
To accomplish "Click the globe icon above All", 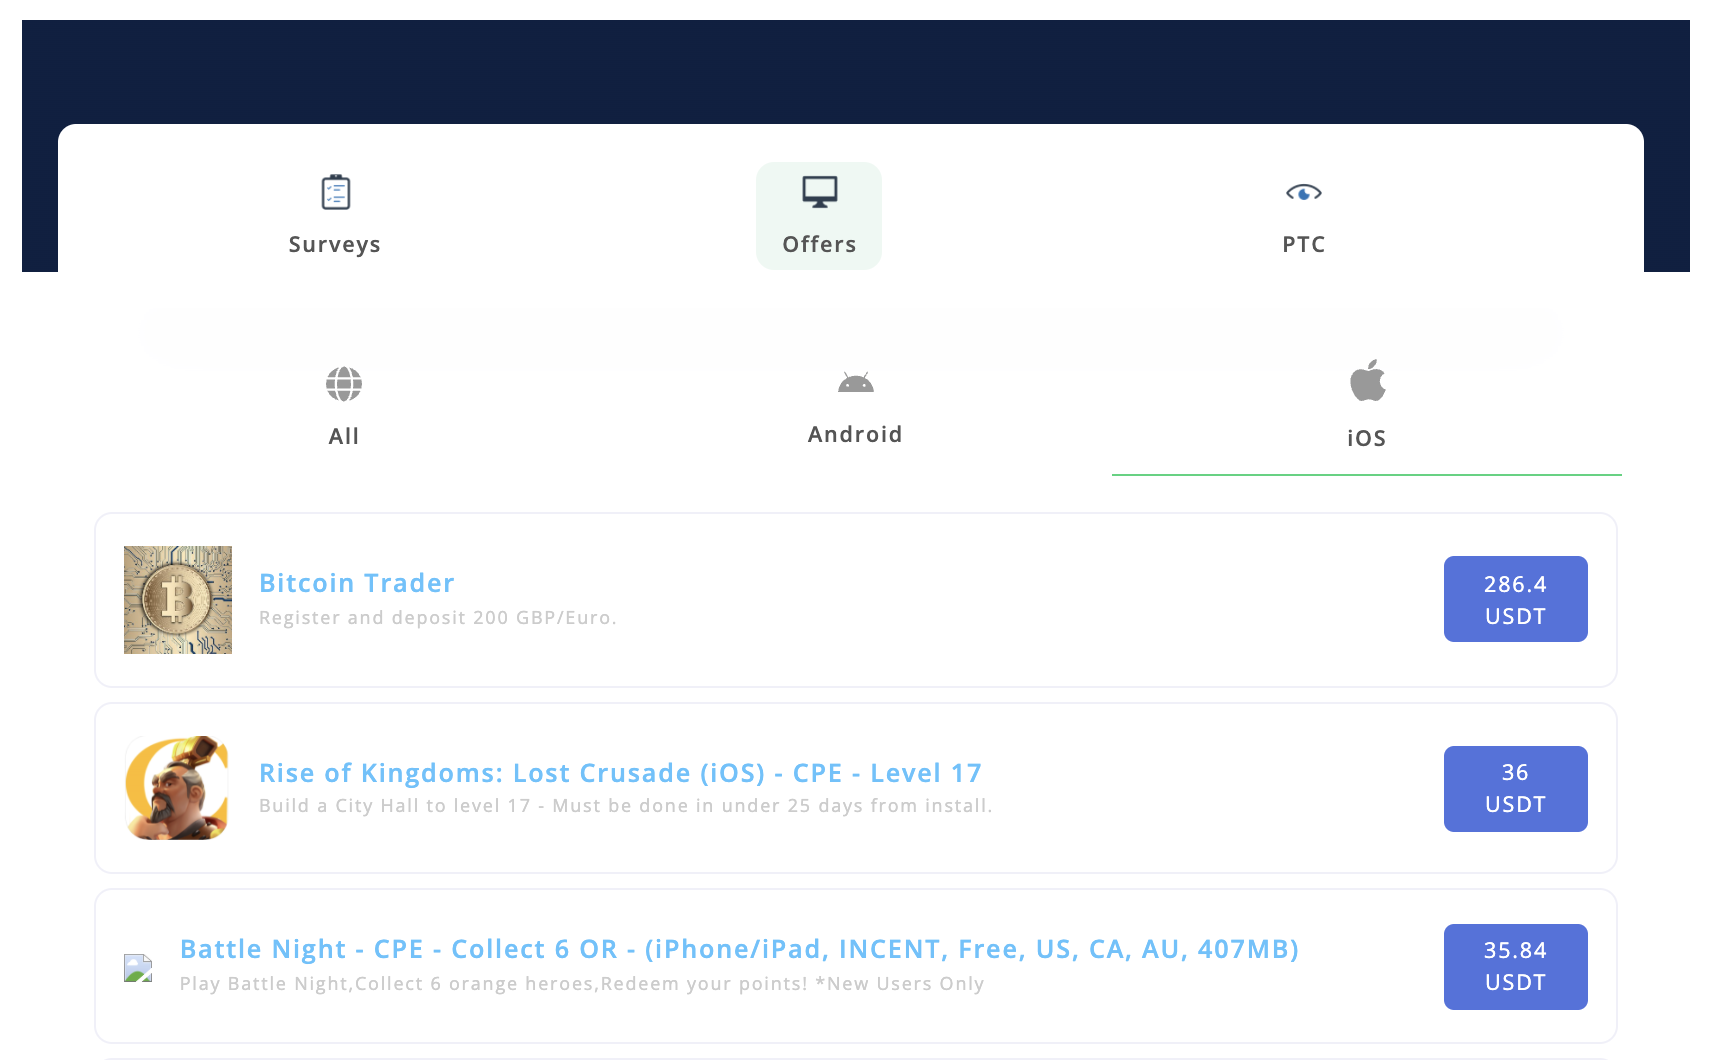I will coord(343,384).
